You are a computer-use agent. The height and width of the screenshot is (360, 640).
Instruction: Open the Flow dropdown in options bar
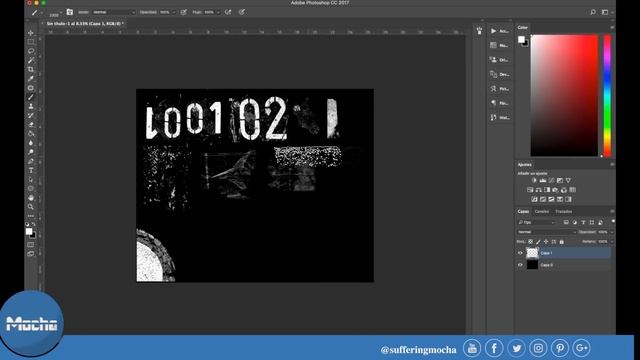(x=218, y=12)
